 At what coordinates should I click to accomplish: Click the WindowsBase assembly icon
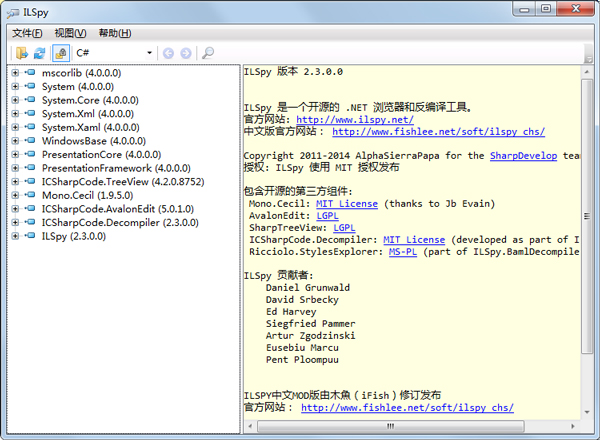click(30, 140)
